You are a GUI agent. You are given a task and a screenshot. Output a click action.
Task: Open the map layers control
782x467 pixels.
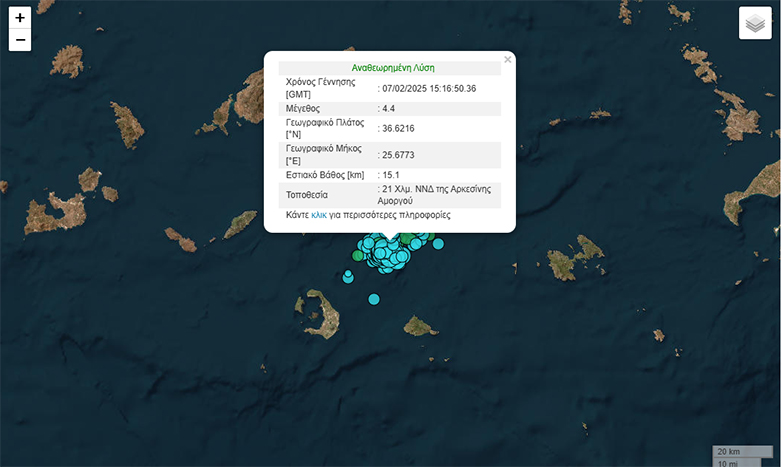coord(755,23)
